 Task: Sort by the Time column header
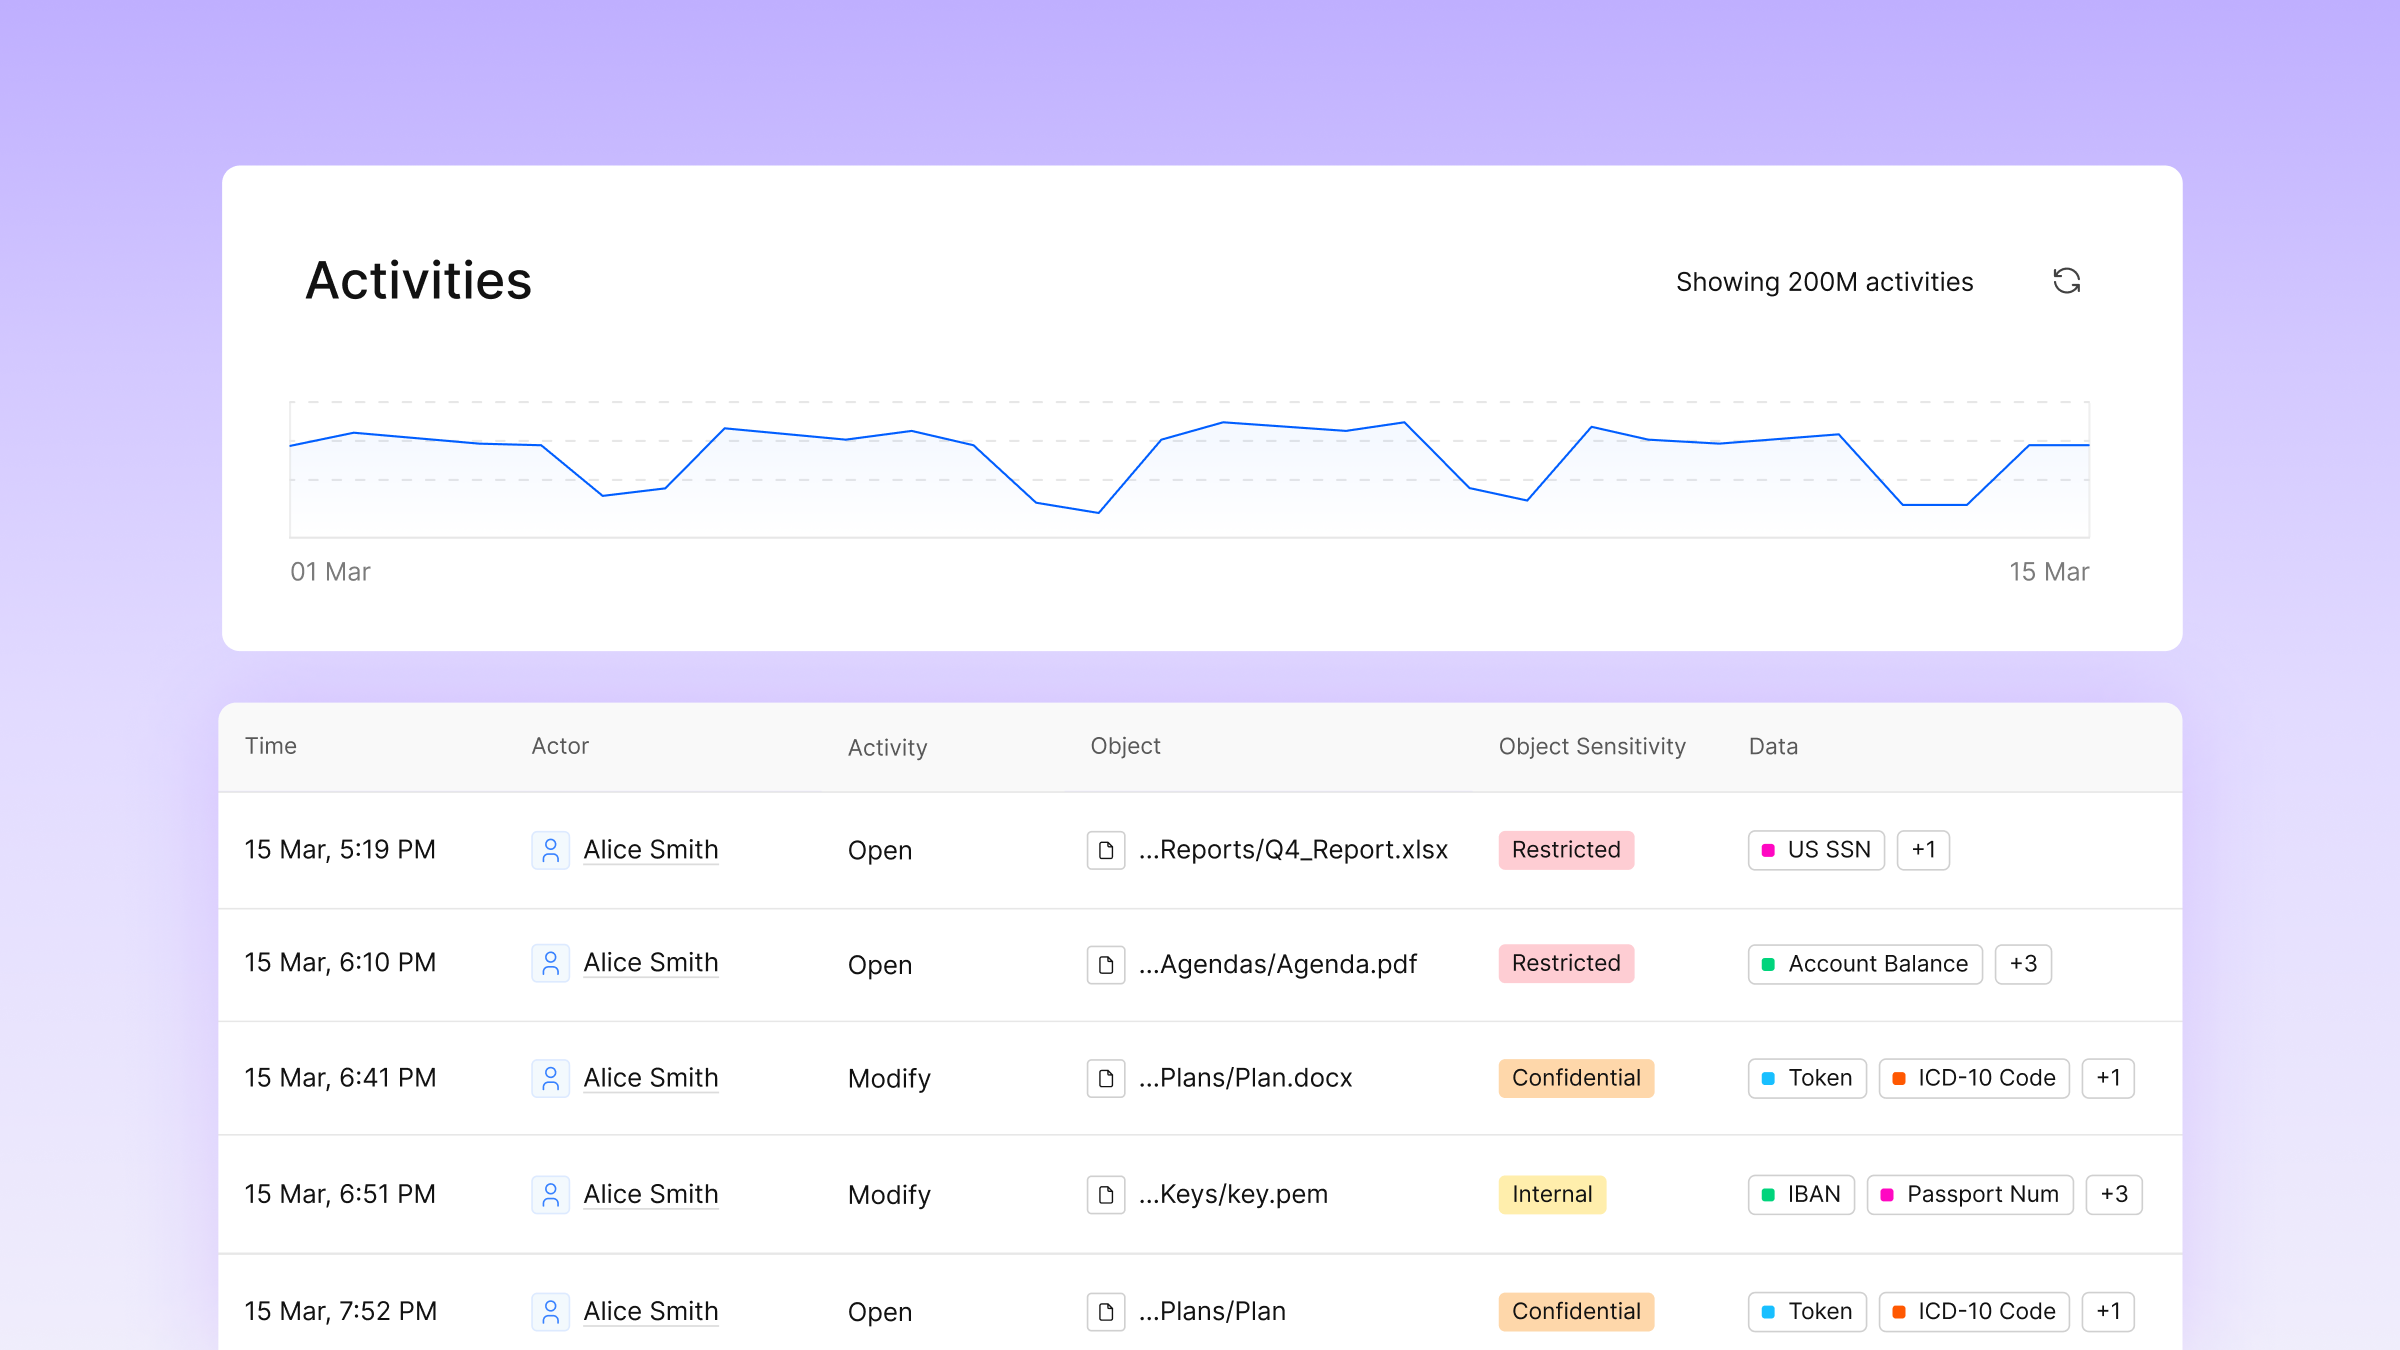271,746
